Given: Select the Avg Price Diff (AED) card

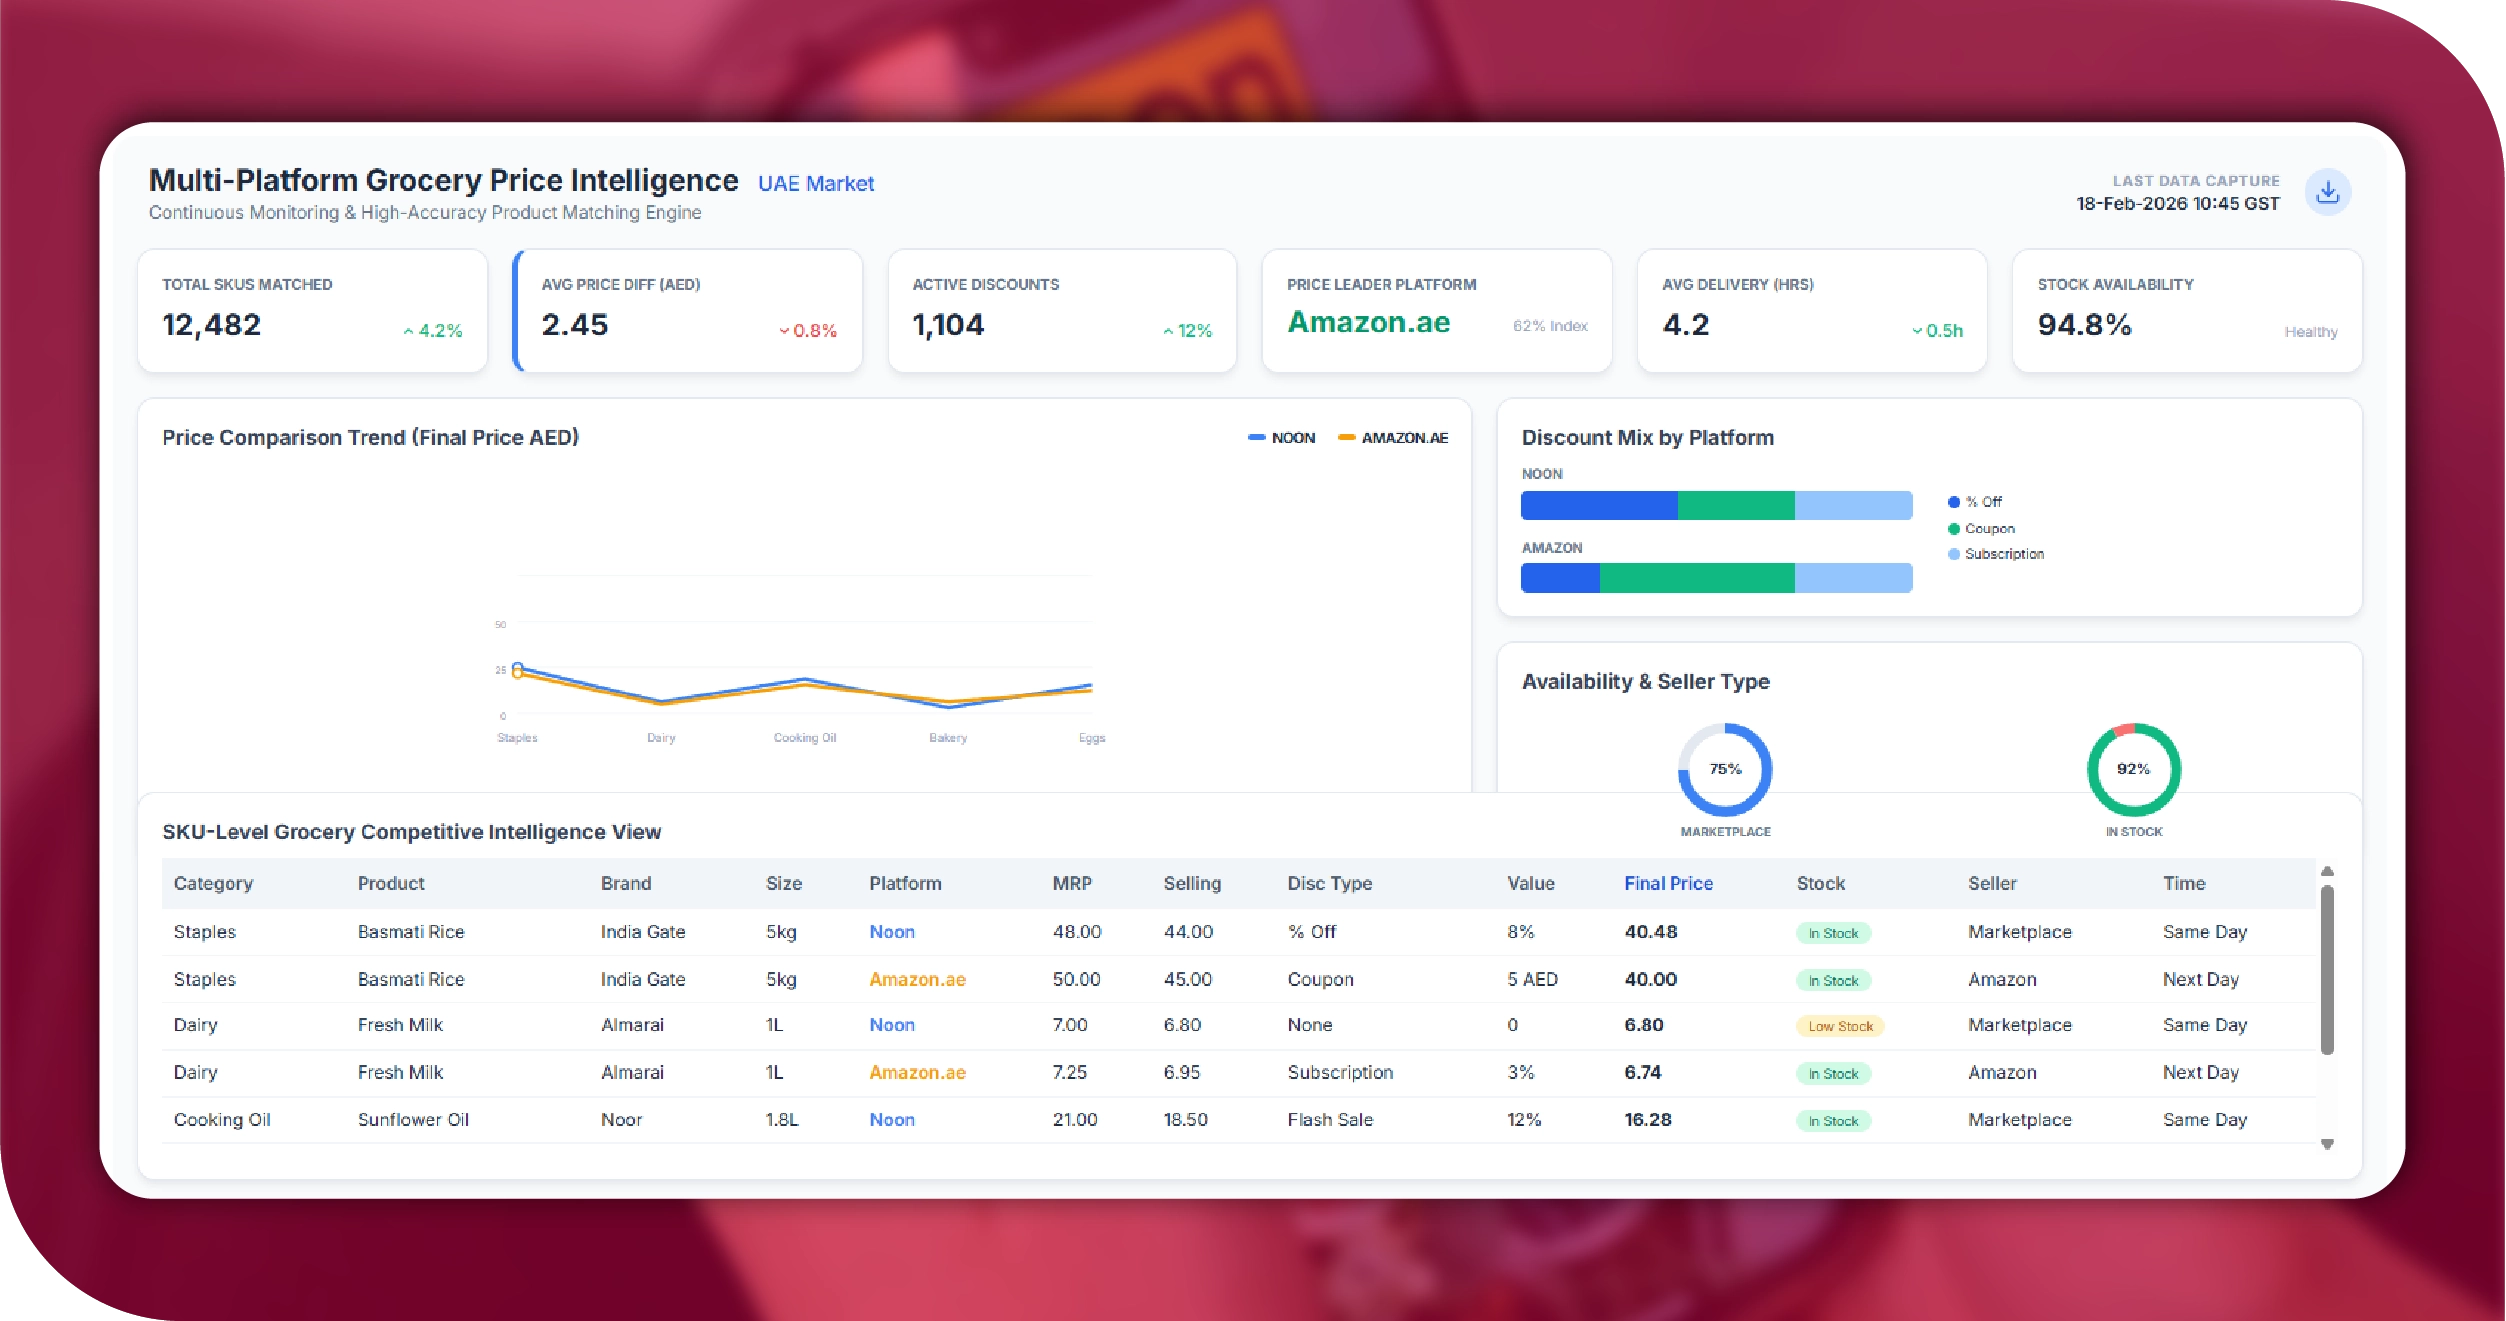Looking at the screenshot, I should coord(688,310).
